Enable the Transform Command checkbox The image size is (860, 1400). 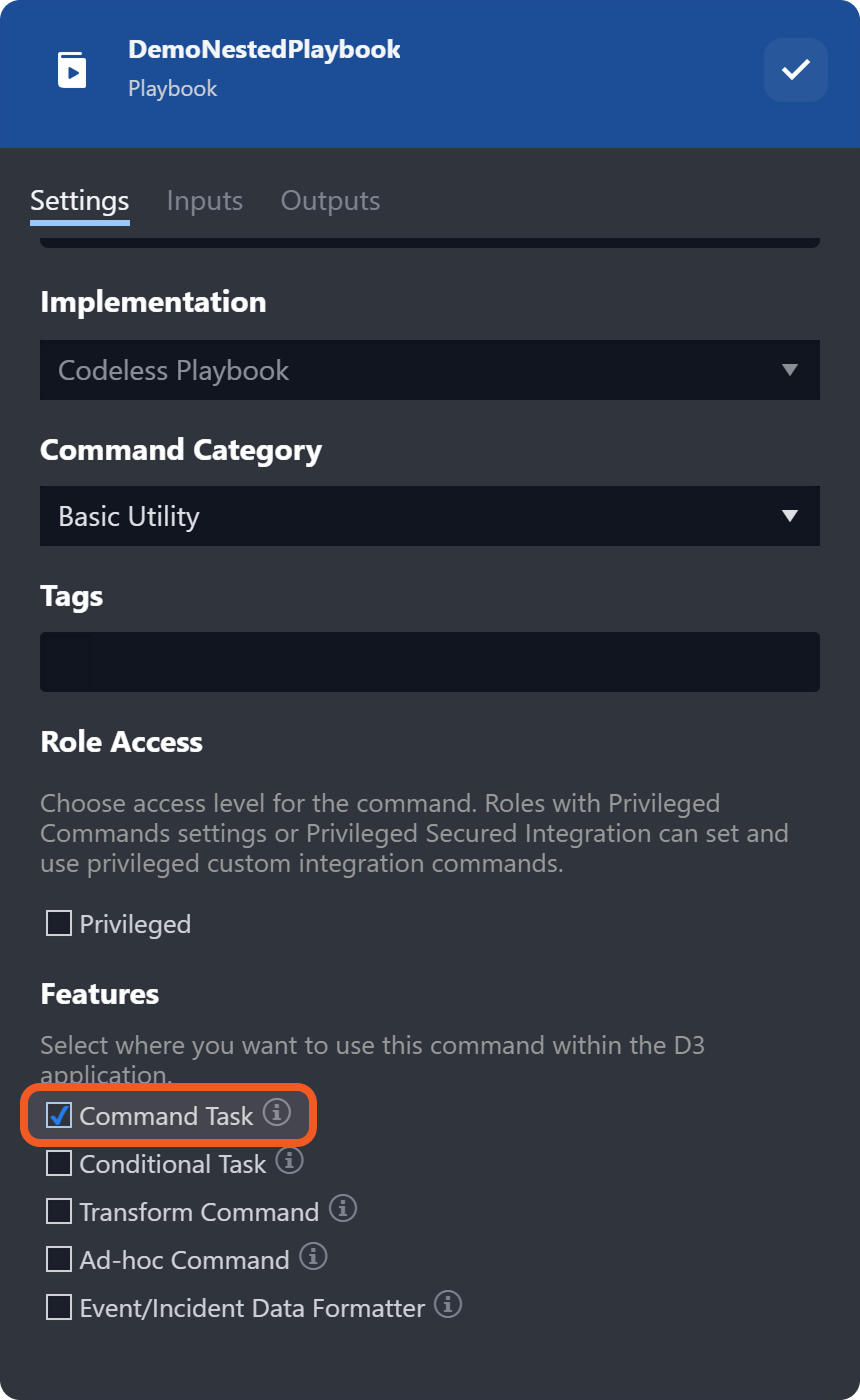pyautogui.click(x=59, y=1211)
